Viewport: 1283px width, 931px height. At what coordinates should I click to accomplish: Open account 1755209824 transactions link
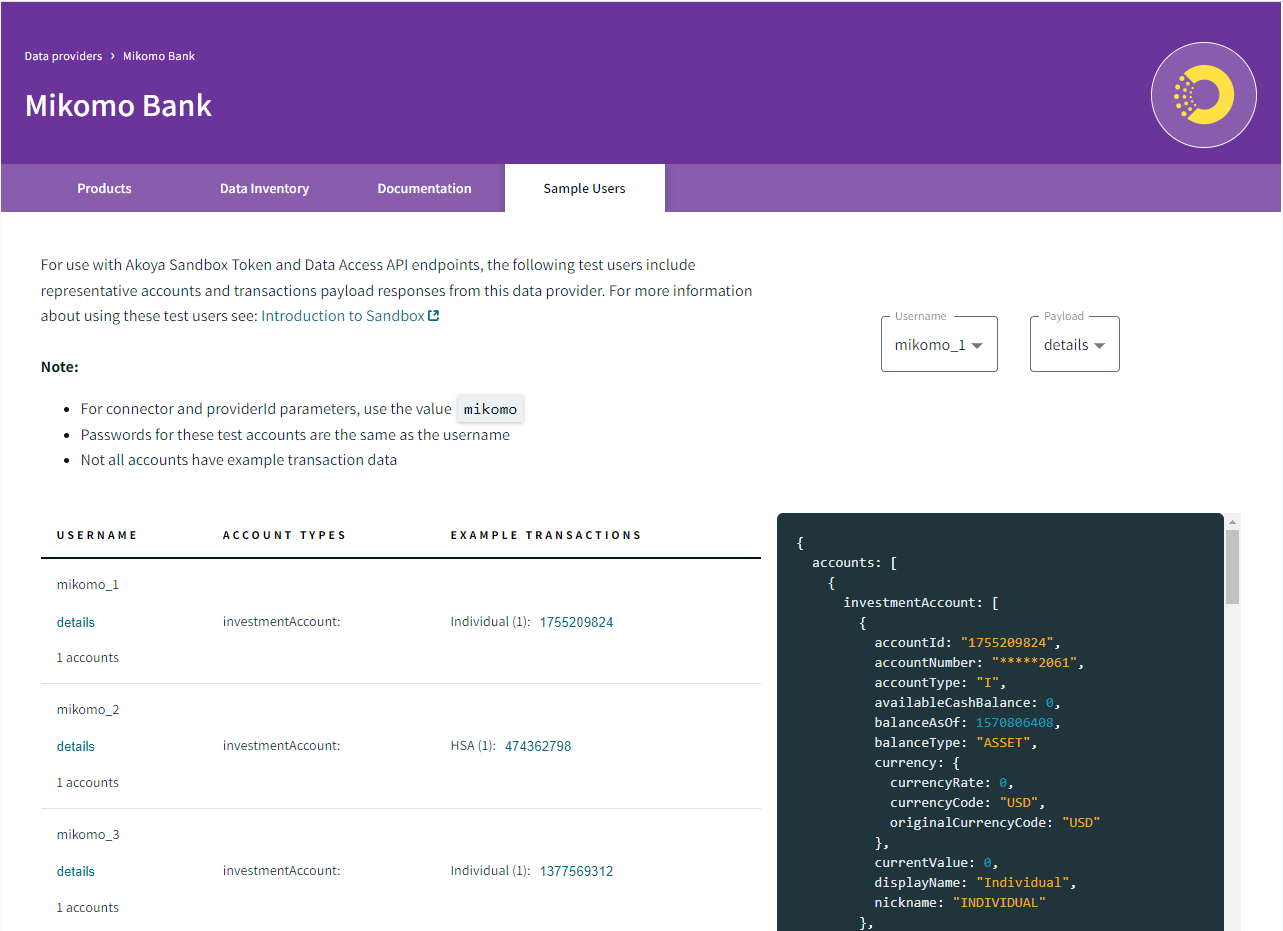[577, 622]
